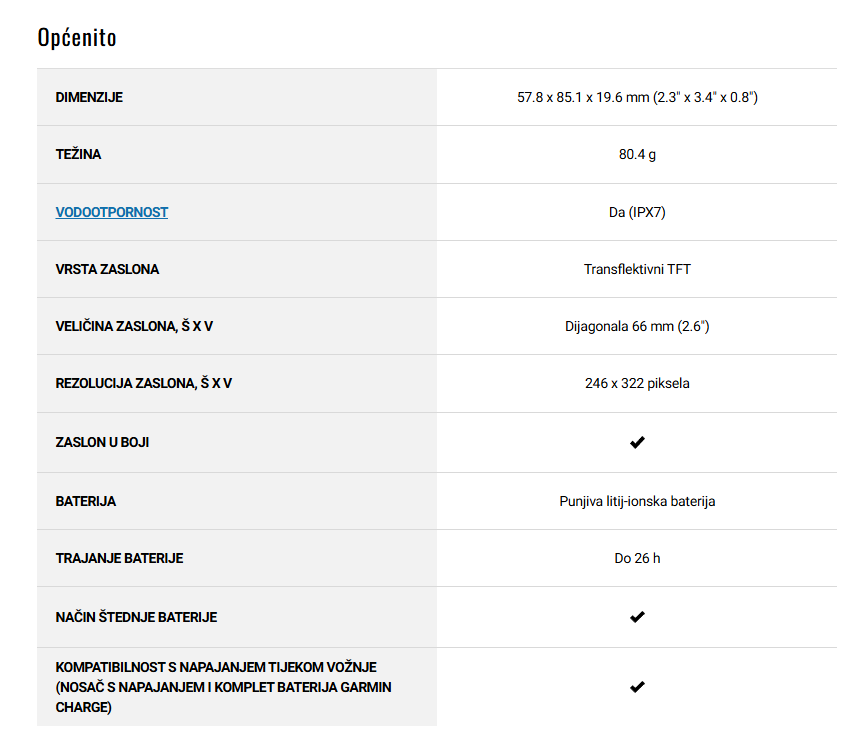Click the checkmark for NAČIN ŠTEDNJE BATERIJE
The width and height of the screenshot is (862, 752).
[637, 617]
